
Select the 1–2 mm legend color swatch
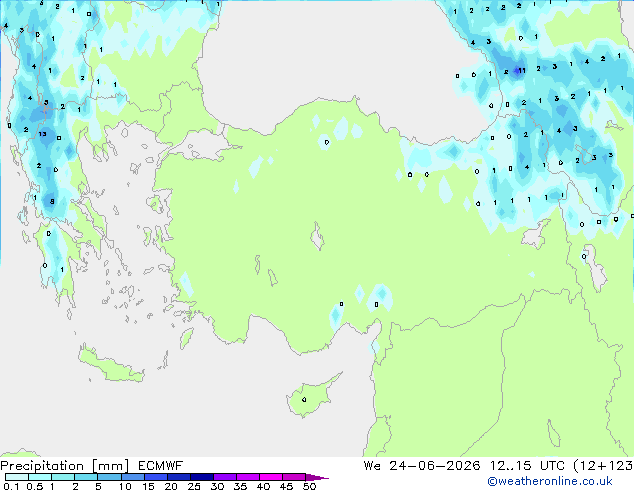pyautogui.click(x=63, y=477)
